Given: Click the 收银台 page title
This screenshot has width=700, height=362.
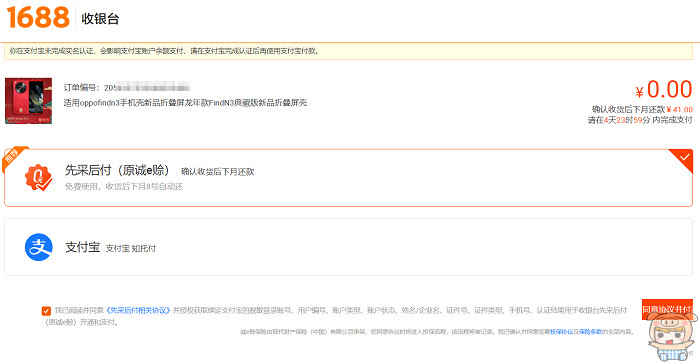Looking at the screenshot, I should (100, 19).
